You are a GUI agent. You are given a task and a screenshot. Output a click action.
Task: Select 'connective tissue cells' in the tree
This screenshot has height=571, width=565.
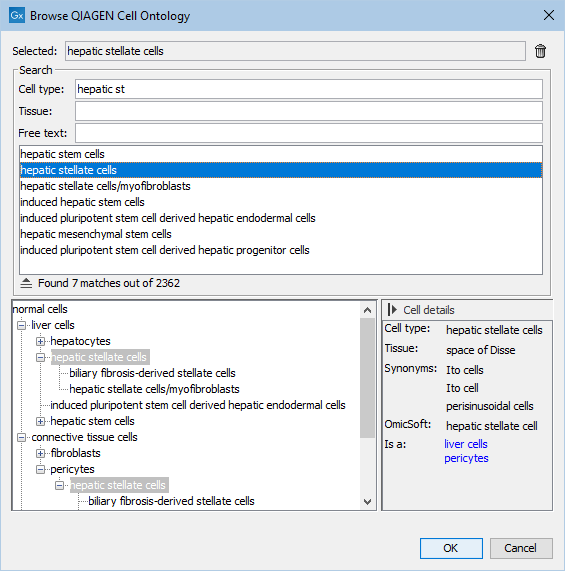coord(84,437)
